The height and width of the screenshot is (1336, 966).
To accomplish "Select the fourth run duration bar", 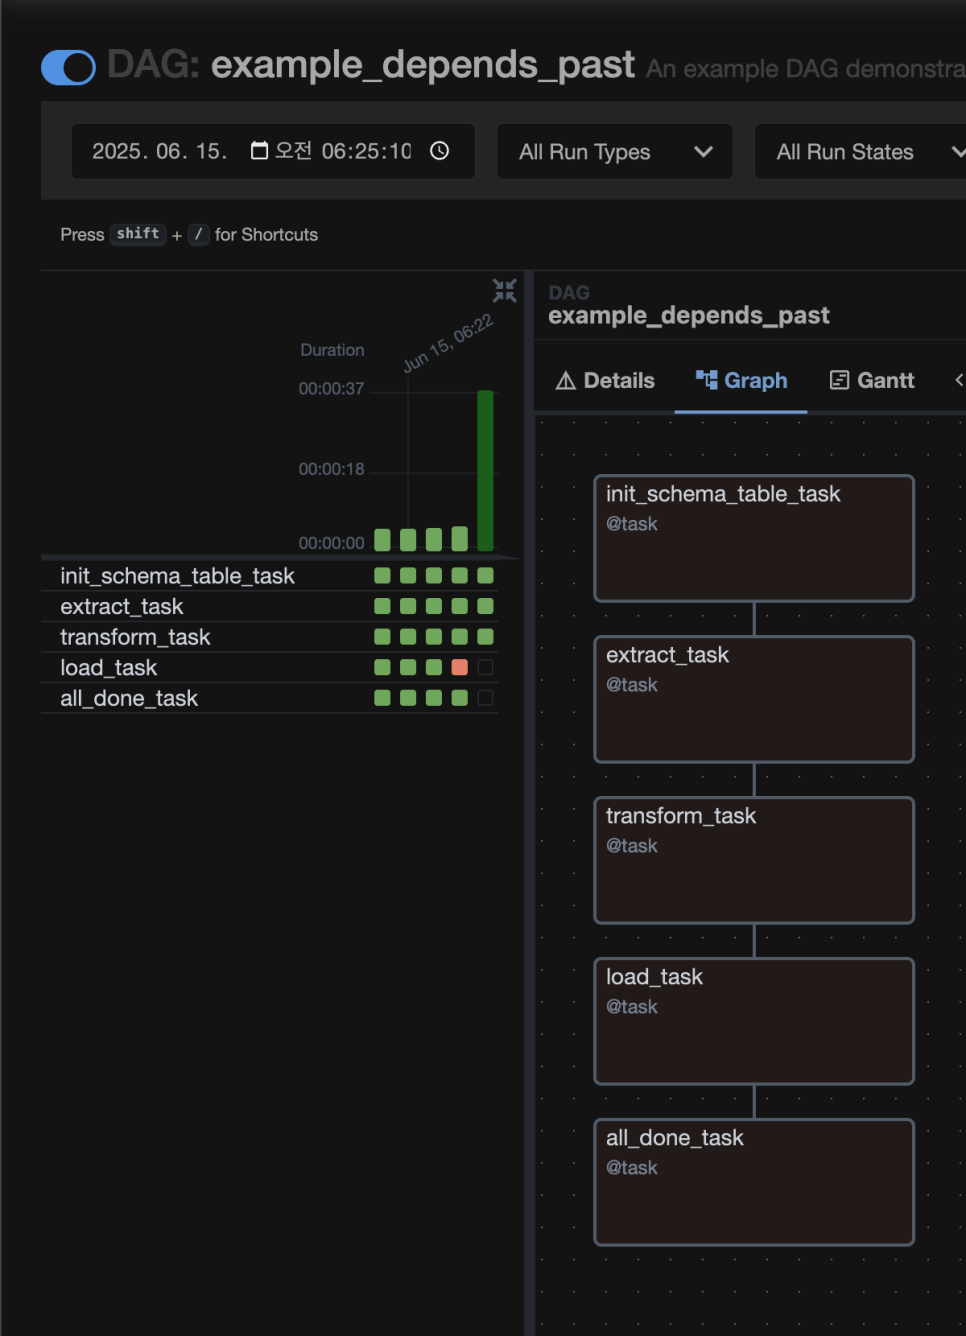I will [460, 539].
